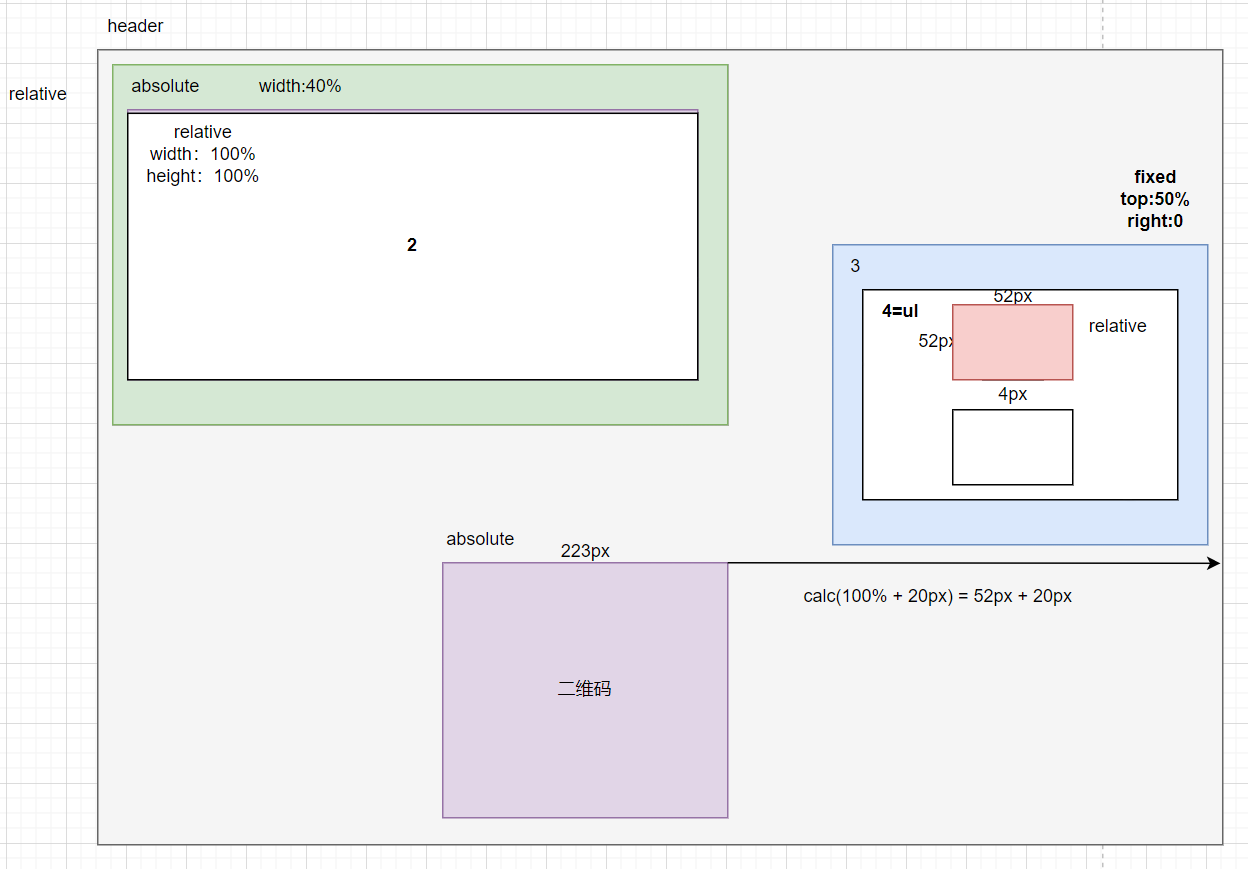1248x869 pixels.
Task: Select the bold "2" label in white box
Action: tap(412, 245)
